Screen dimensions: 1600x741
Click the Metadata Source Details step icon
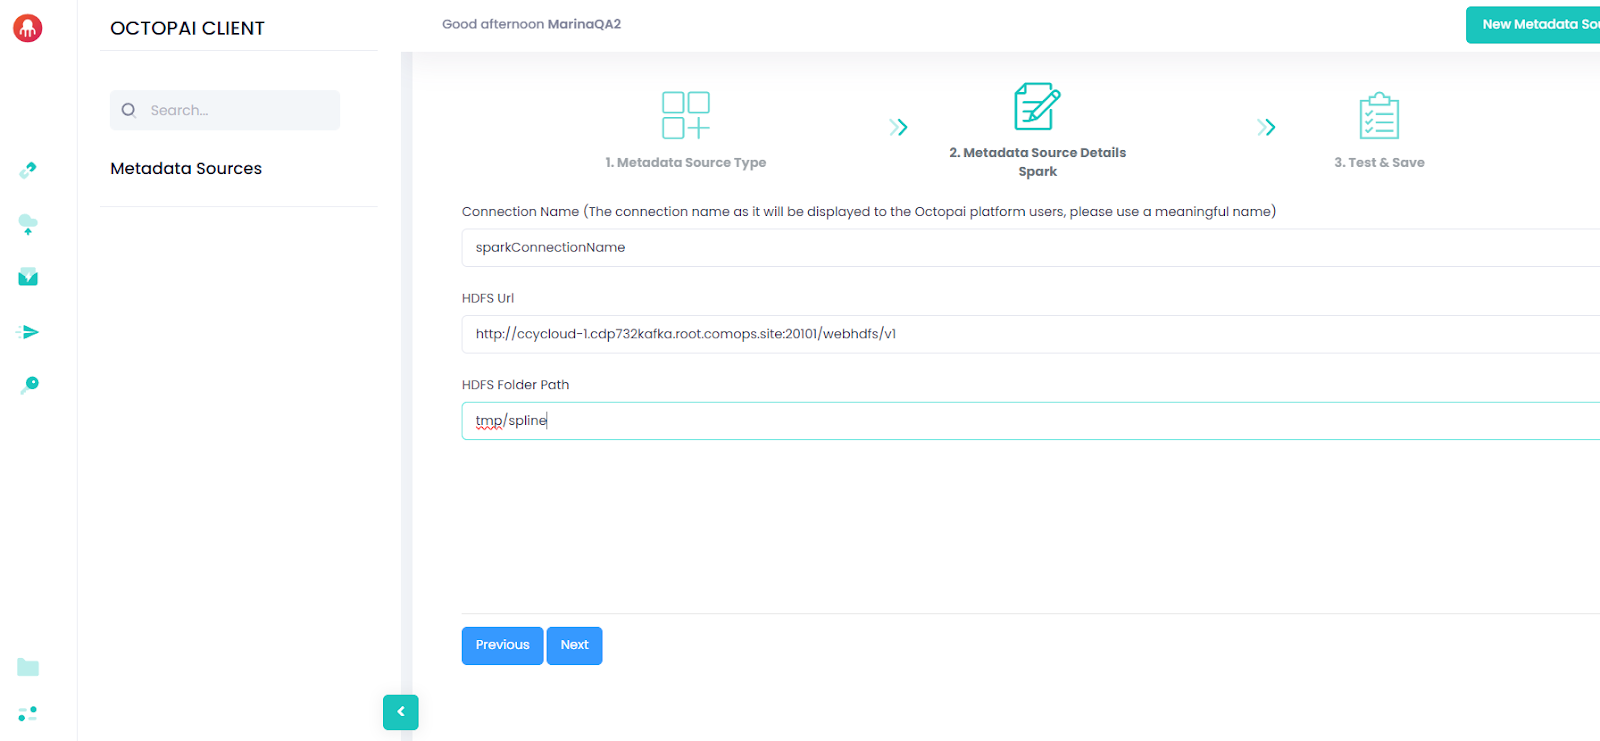click(1037, 107)
